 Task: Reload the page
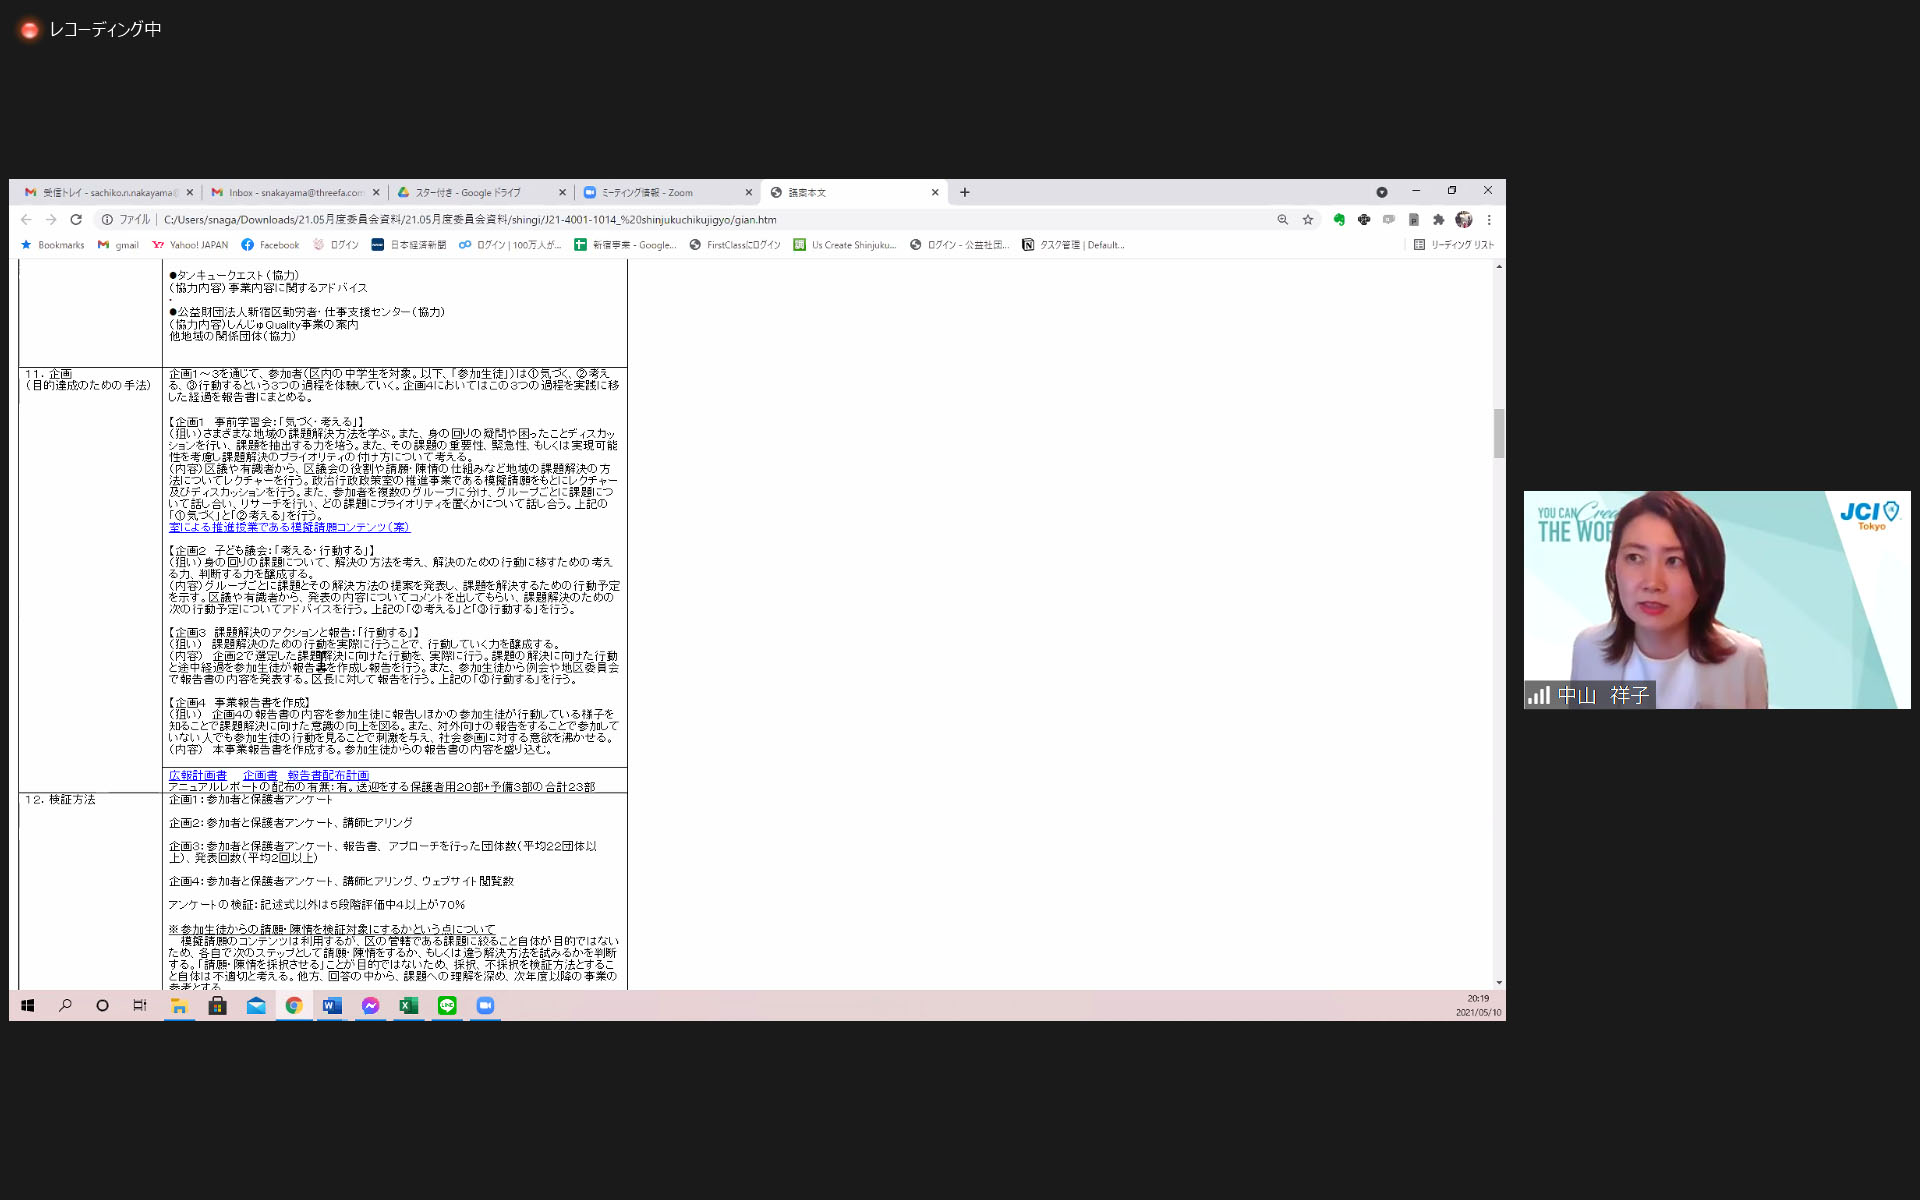point(76,220)
